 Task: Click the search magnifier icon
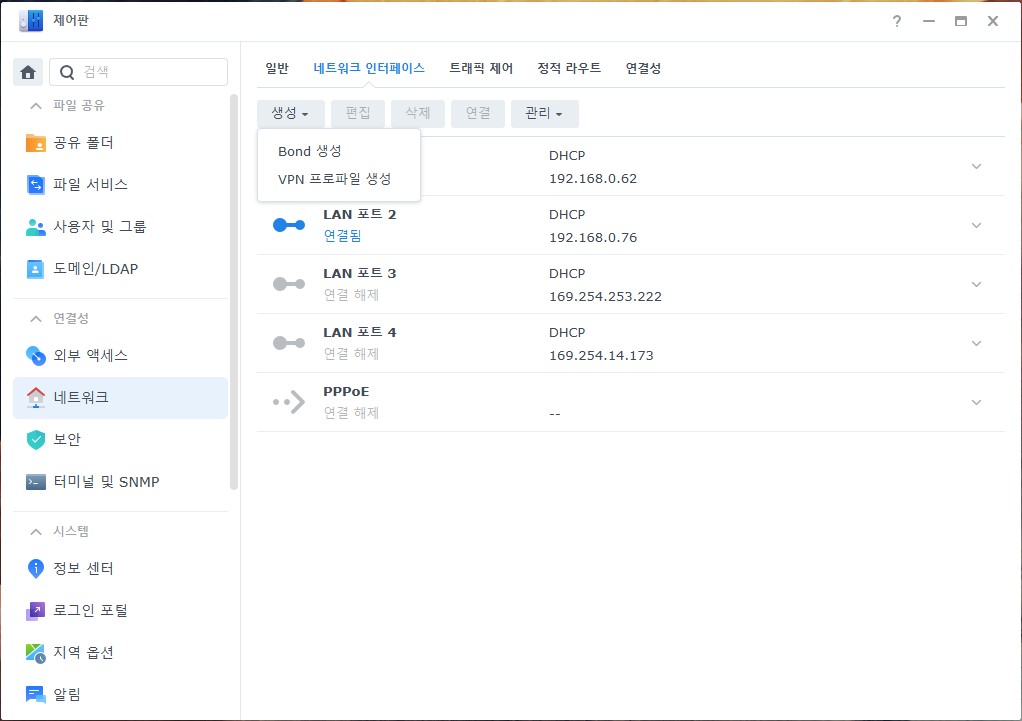pyautogui.click(x=66, y=72)
